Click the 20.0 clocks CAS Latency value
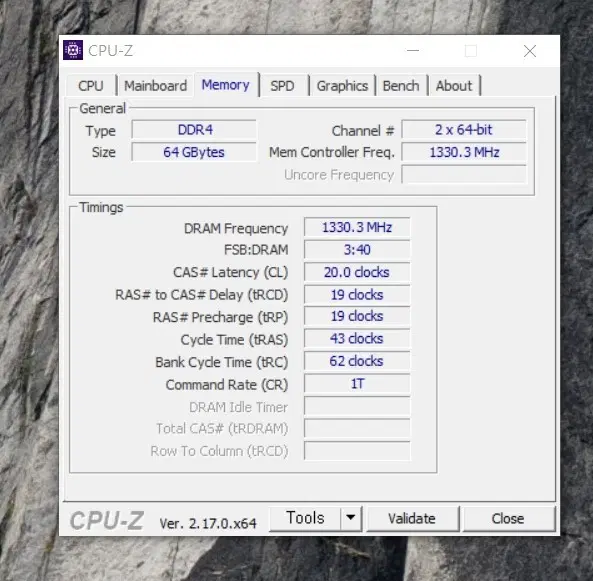This screenshot has width=593, height=581. [357, 272]
